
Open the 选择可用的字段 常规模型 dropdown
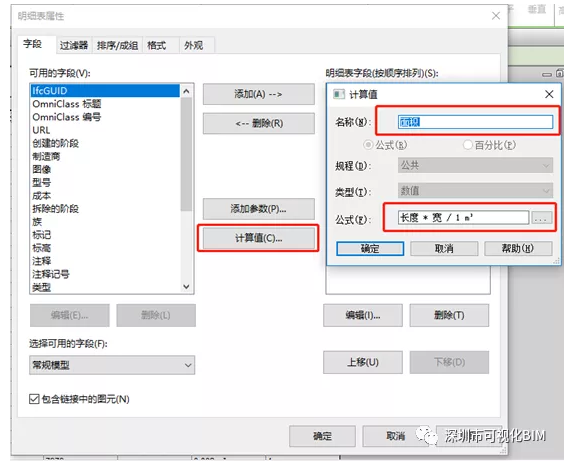pos(112,365)
